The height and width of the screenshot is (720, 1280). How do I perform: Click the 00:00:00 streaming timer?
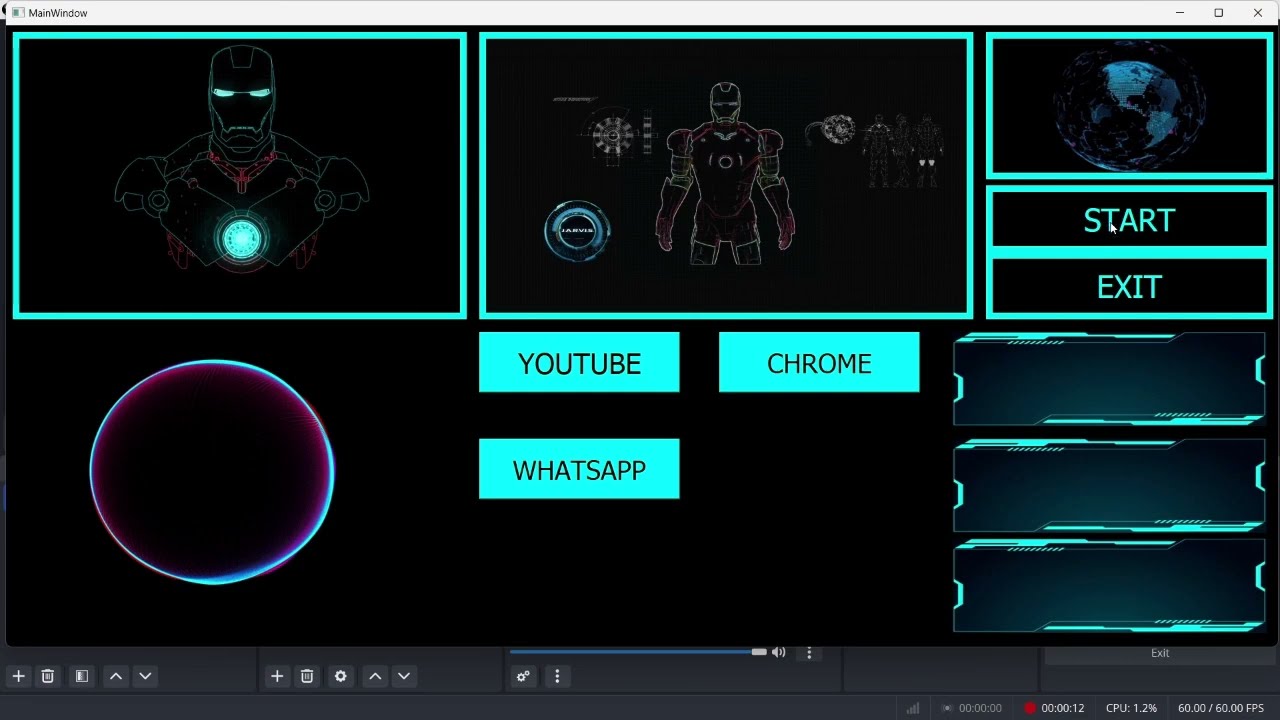coord(980,708)
